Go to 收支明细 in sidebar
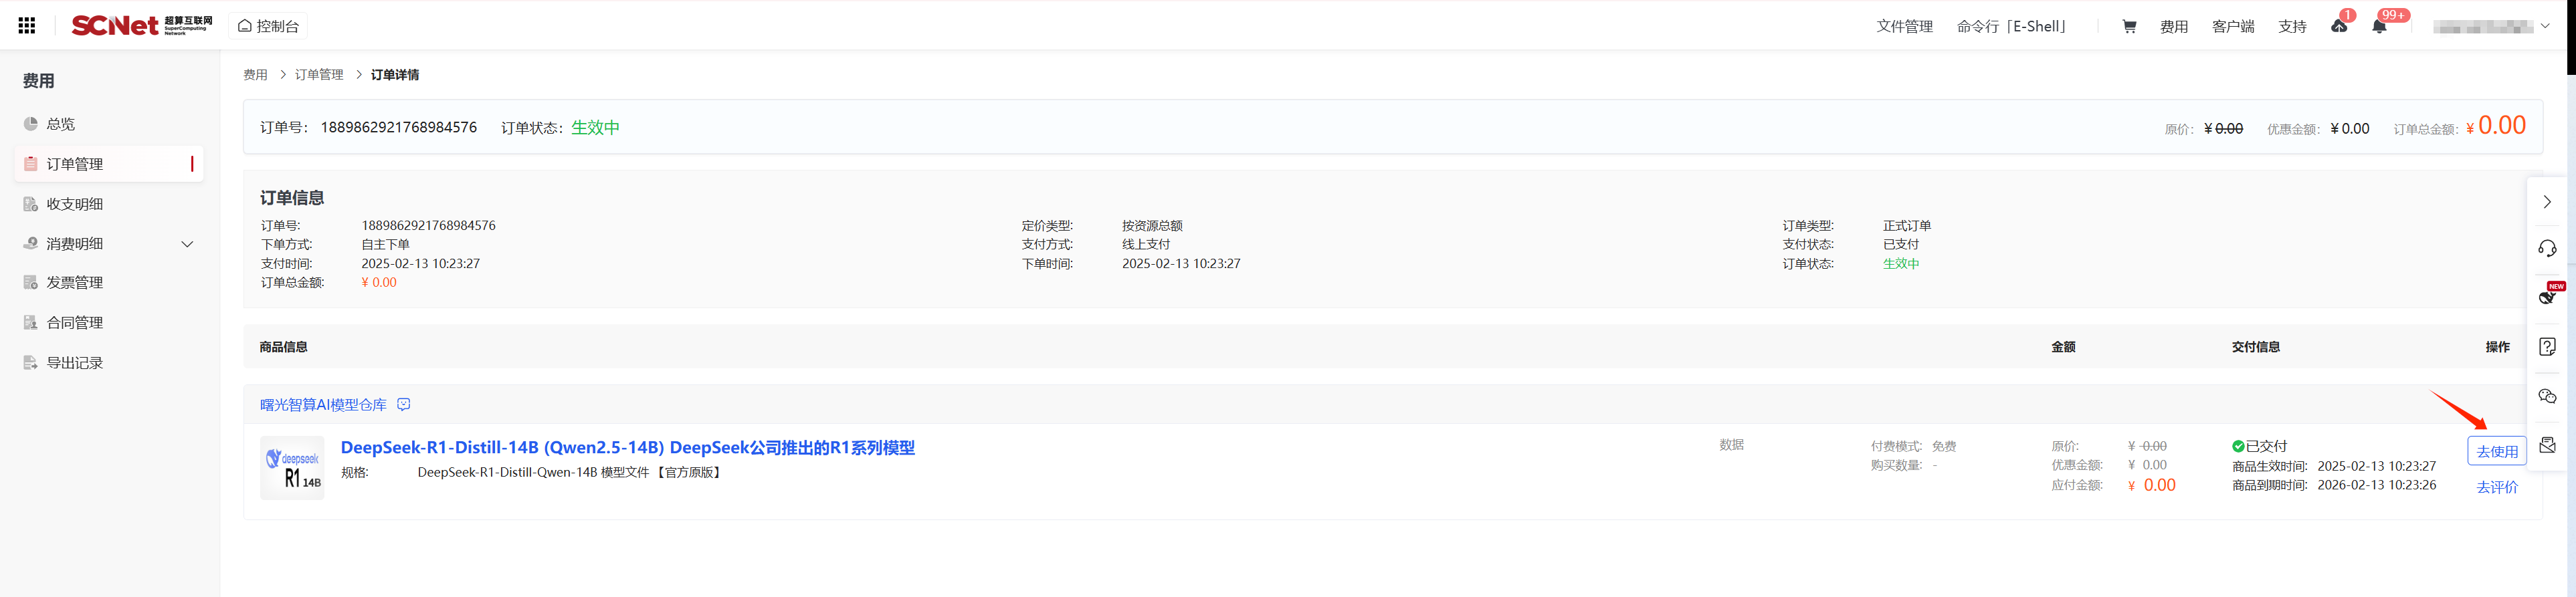 (x=74, y=204)
